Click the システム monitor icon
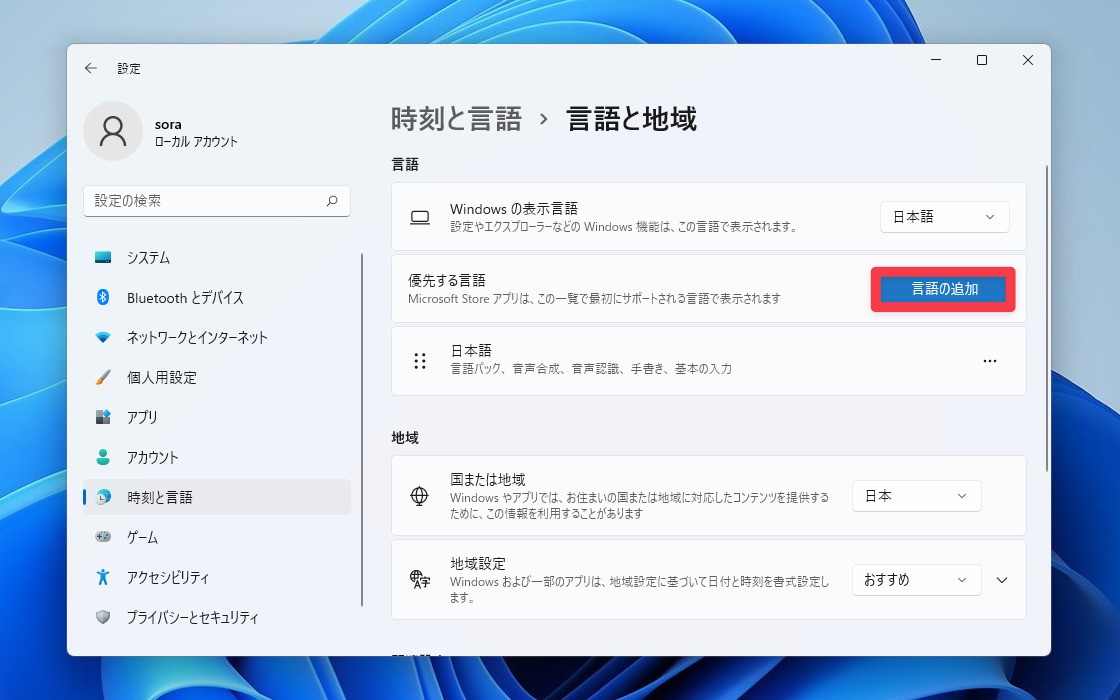Image resolution: width=1120 pixels, height=700 pixels. (x=103, y=257)
